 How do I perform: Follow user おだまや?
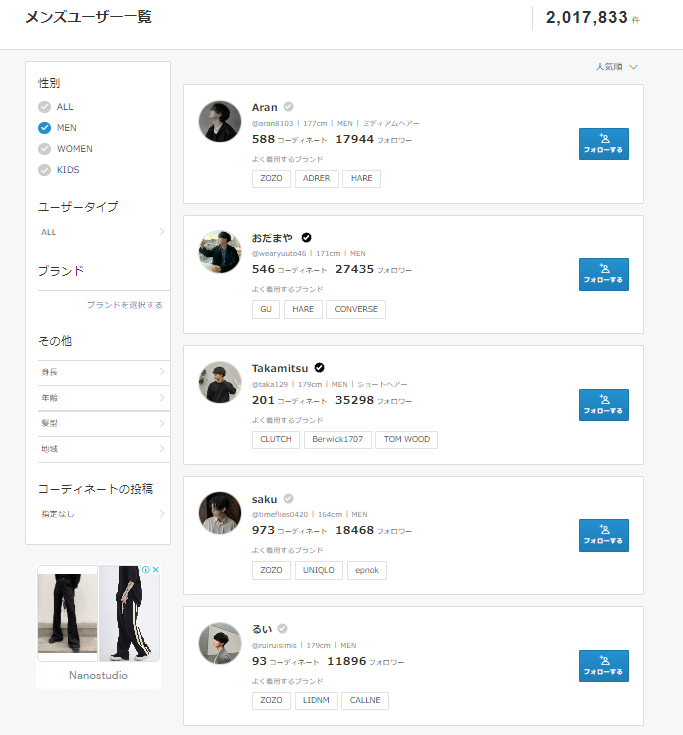pyautogui.click(x=604, y=274)
